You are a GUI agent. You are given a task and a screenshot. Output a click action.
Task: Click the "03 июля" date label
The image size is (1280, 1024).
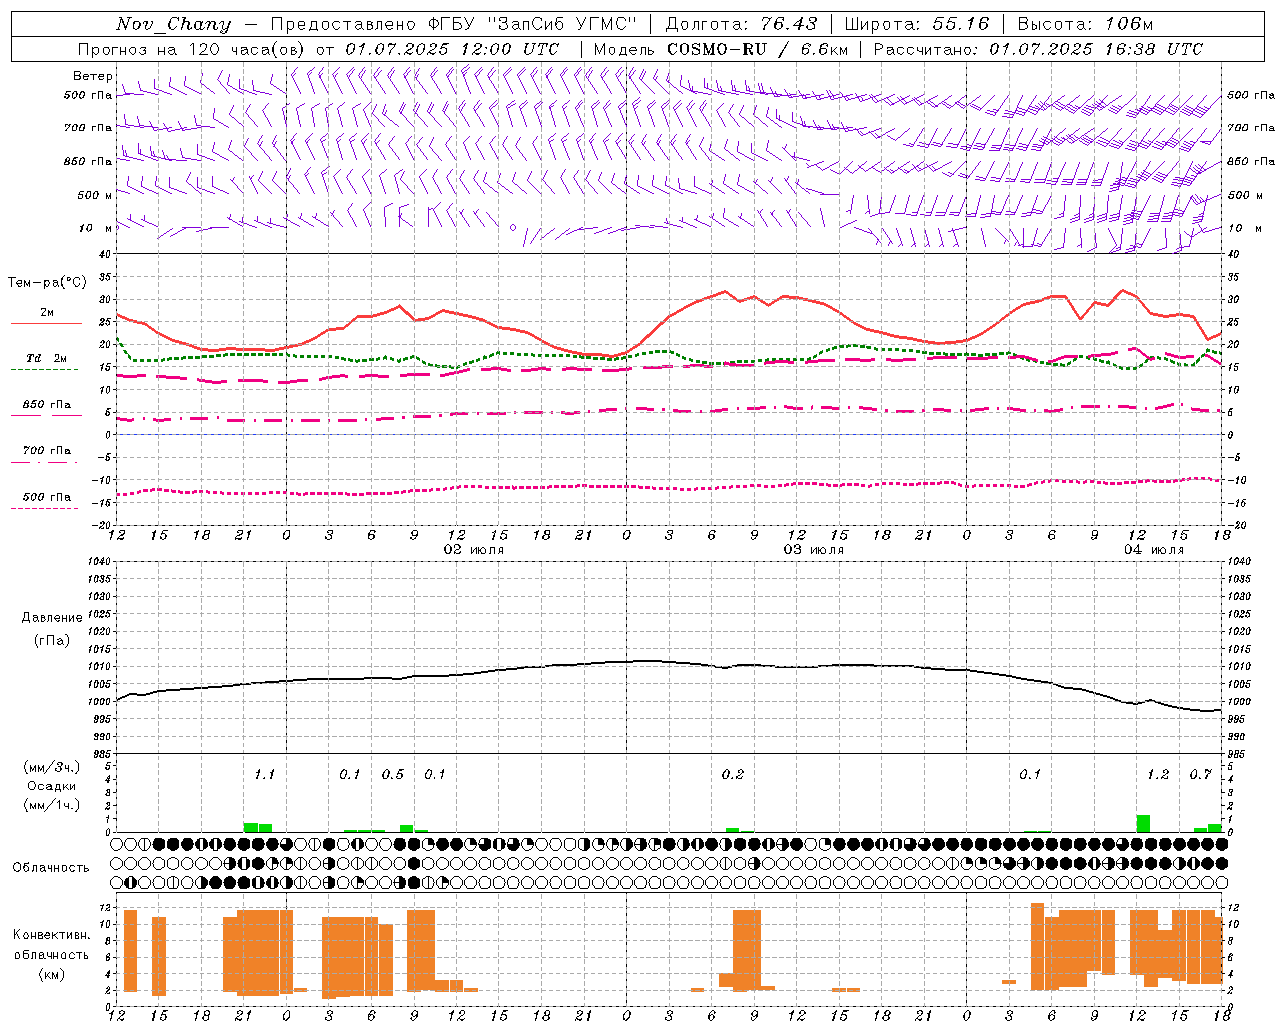point(814,550)
